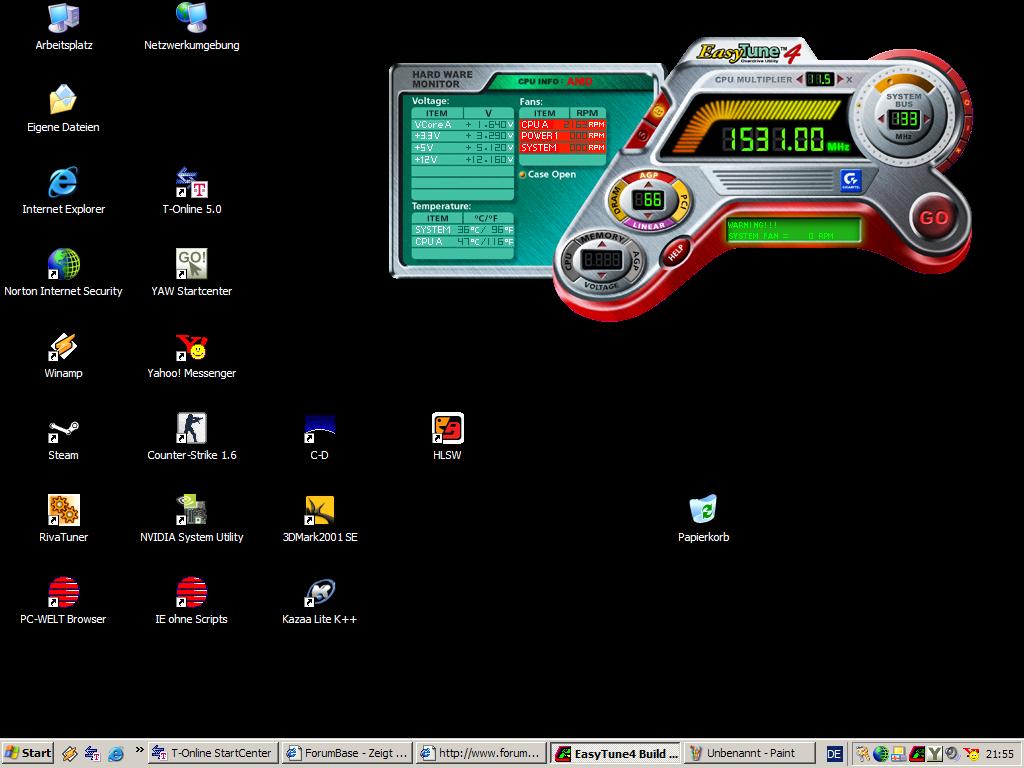Screen dimensions: 1024x768
Task: Click the VCore A voltage row
Action: (462, 124)
